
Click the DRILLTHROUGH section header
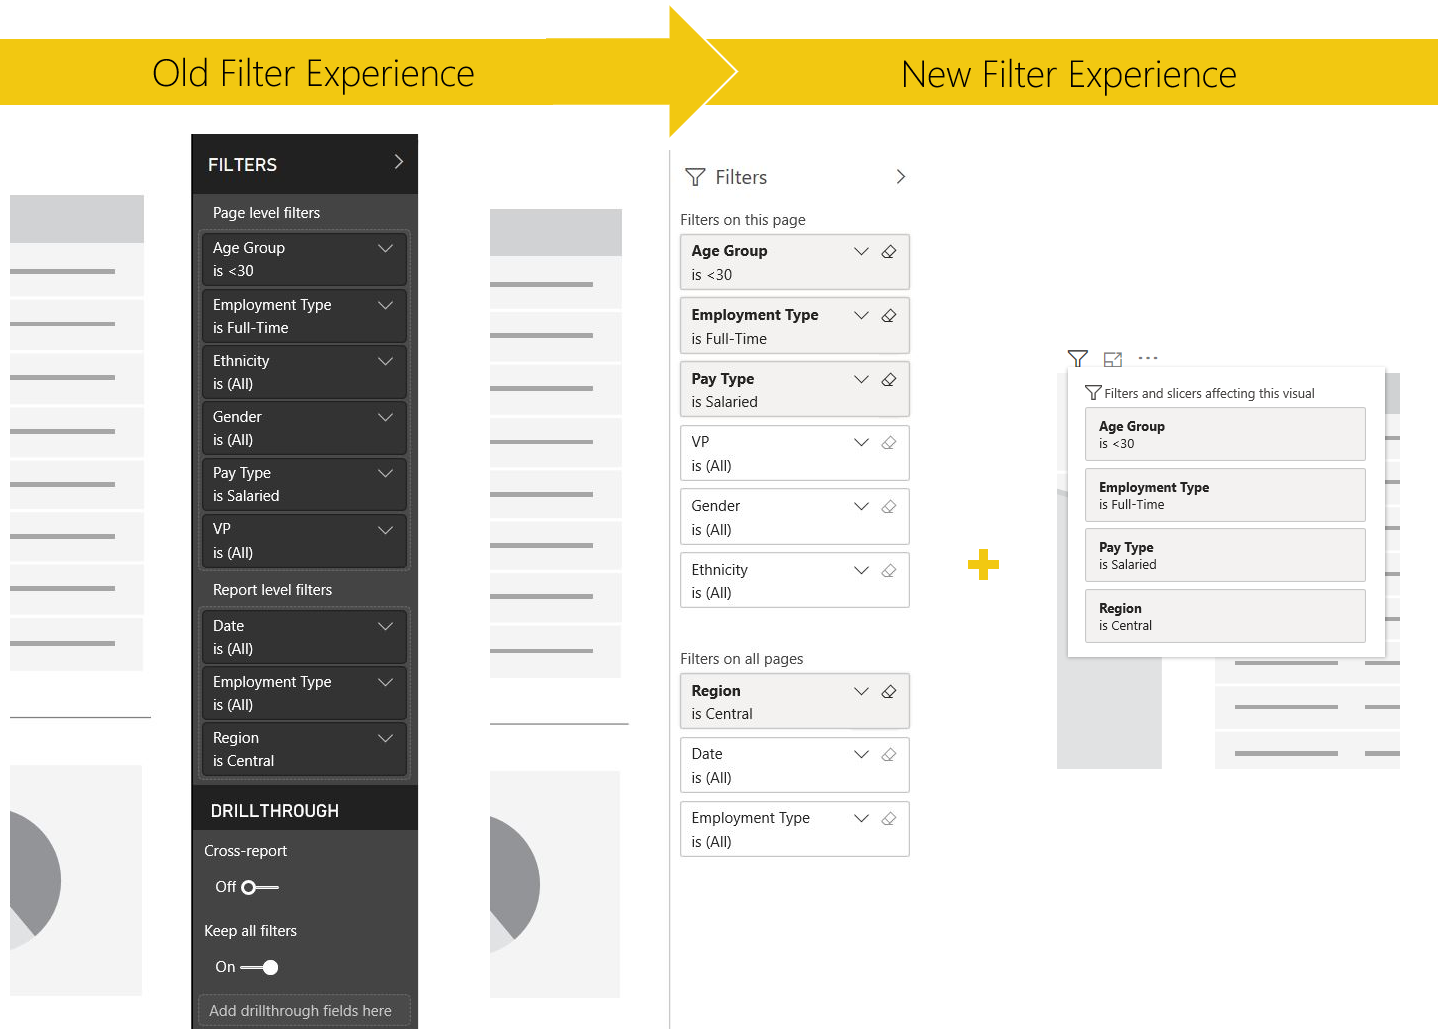(275, 811)
